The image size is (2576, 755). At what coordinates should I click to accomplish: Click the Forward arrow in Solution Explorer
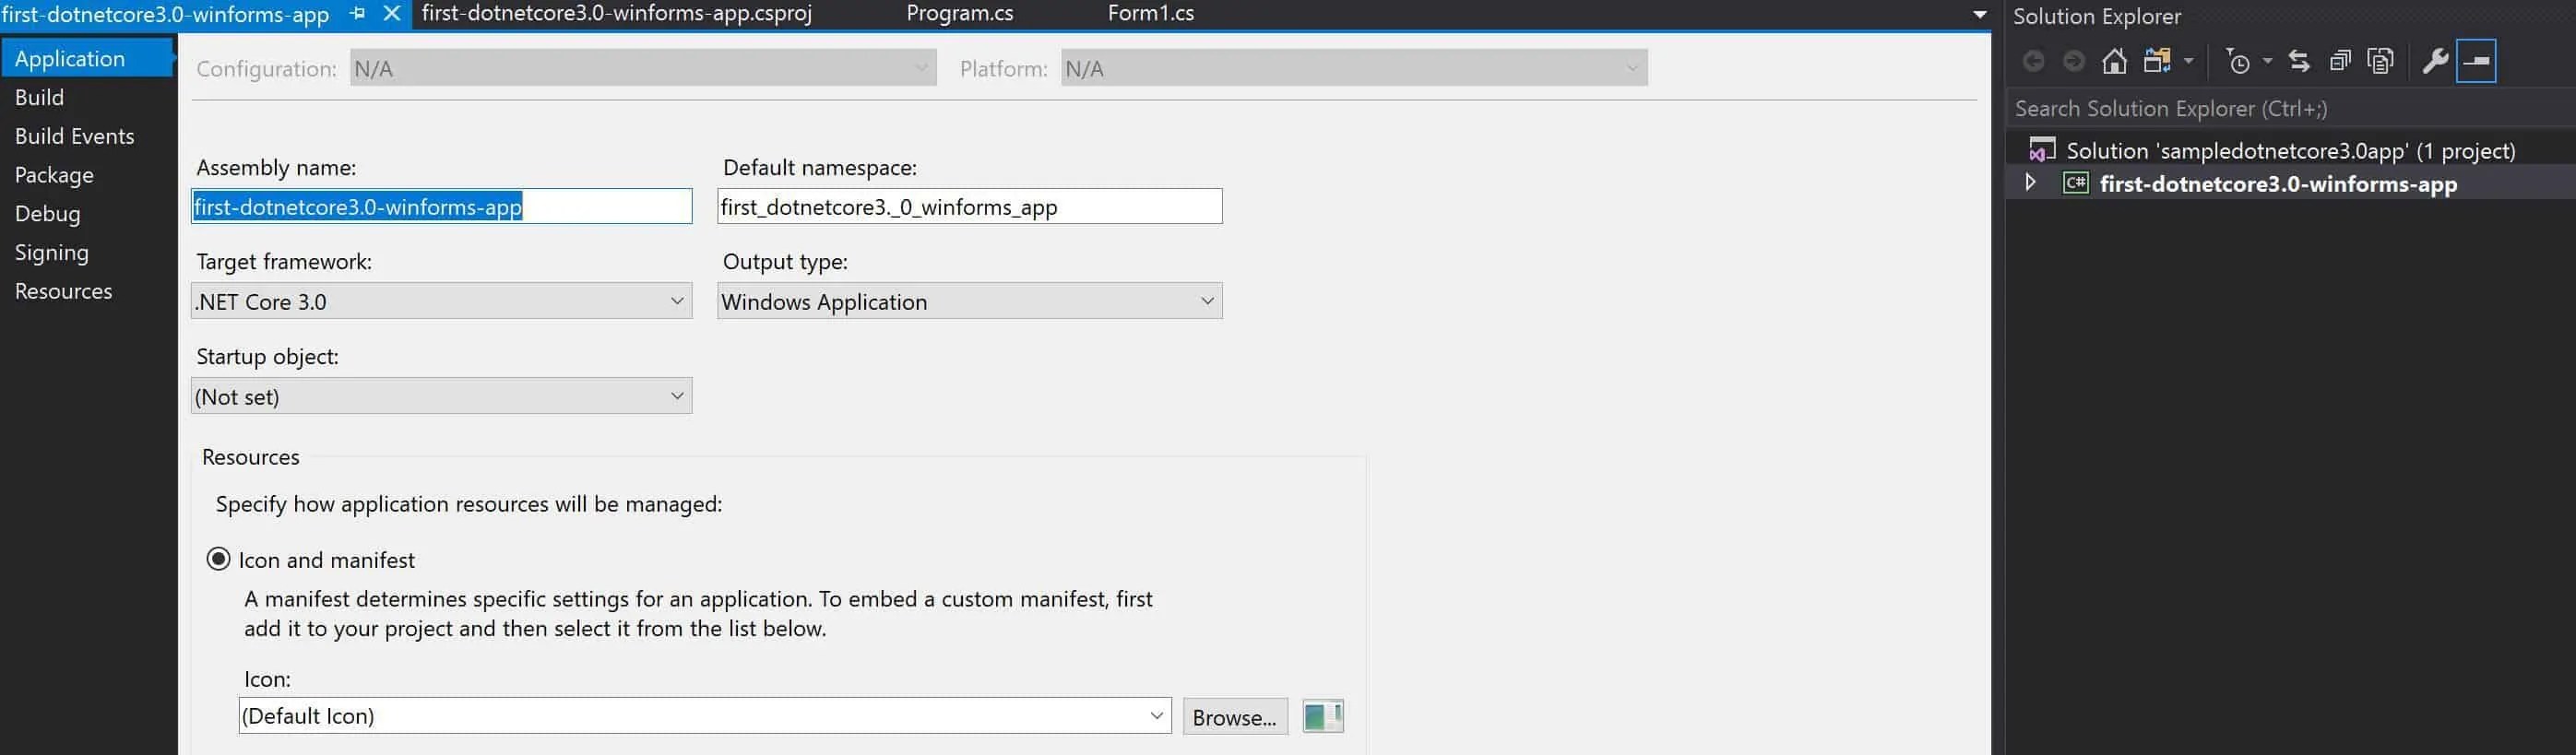(2074, 62)
